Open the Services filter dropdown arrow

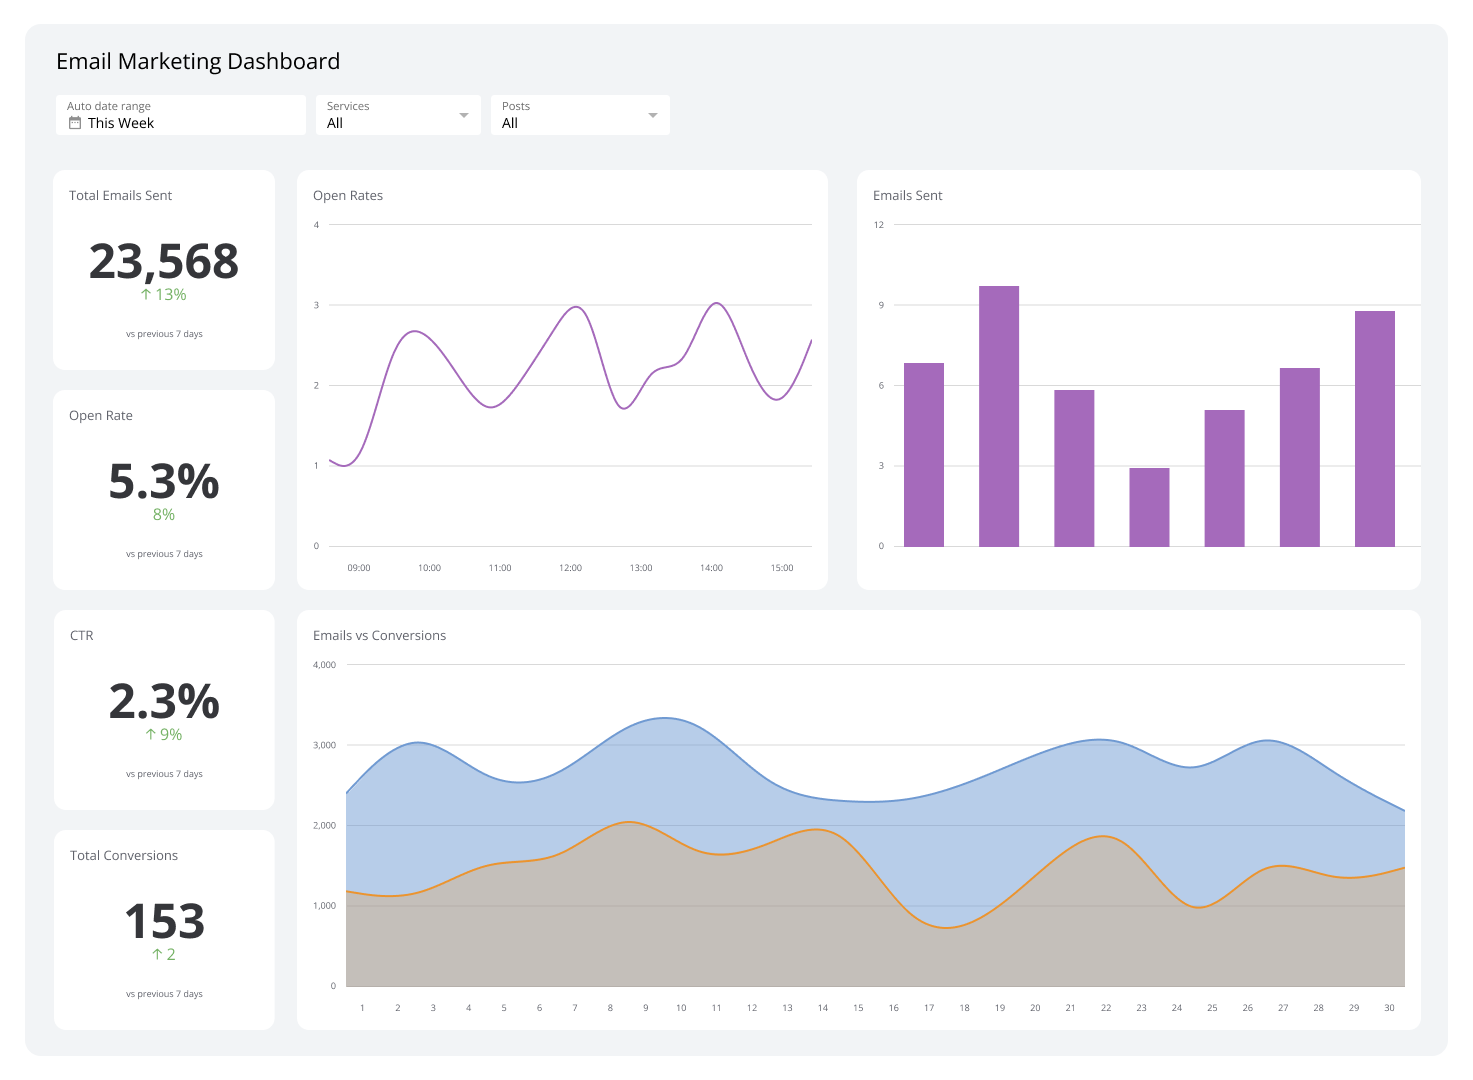(x=464, y=114)
